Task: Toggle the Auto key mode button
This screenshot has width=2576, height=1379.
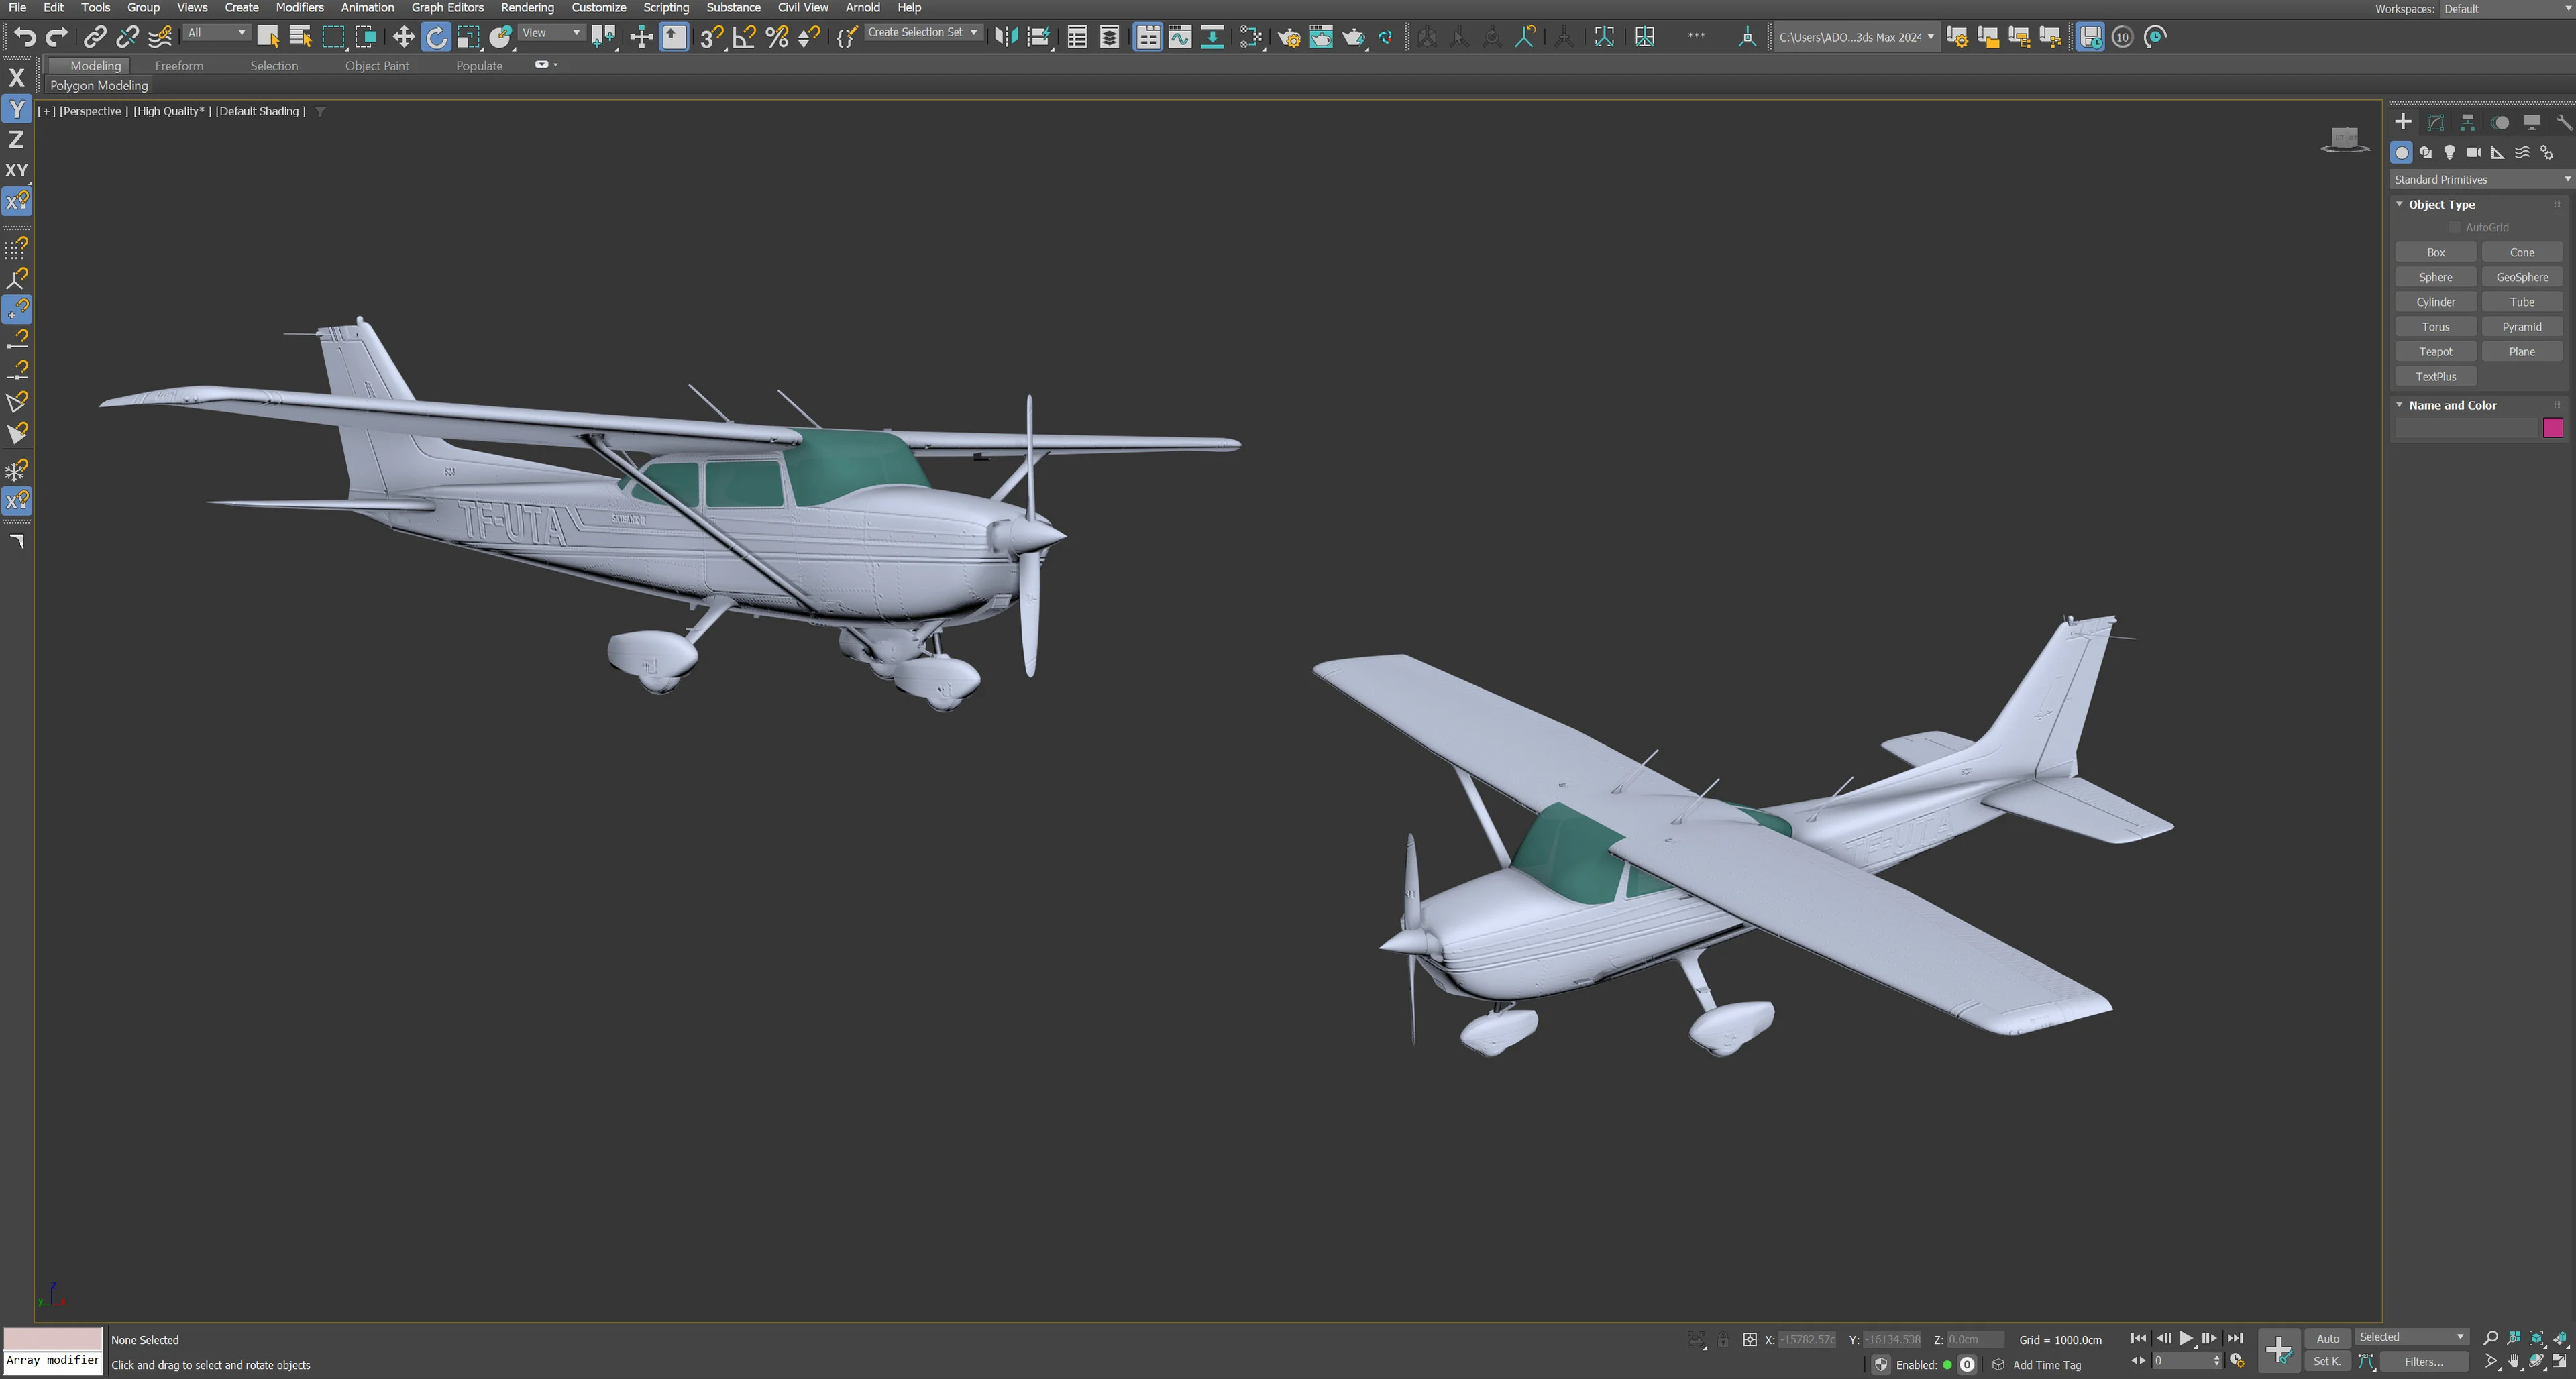Action: 2327,1338
